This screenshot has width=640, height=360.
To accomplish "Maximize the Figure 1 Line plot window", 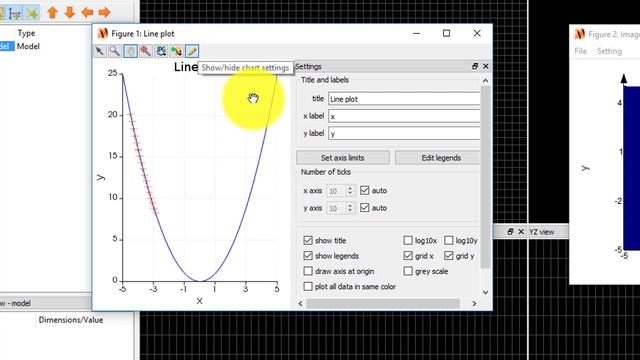I will point(447,33).
